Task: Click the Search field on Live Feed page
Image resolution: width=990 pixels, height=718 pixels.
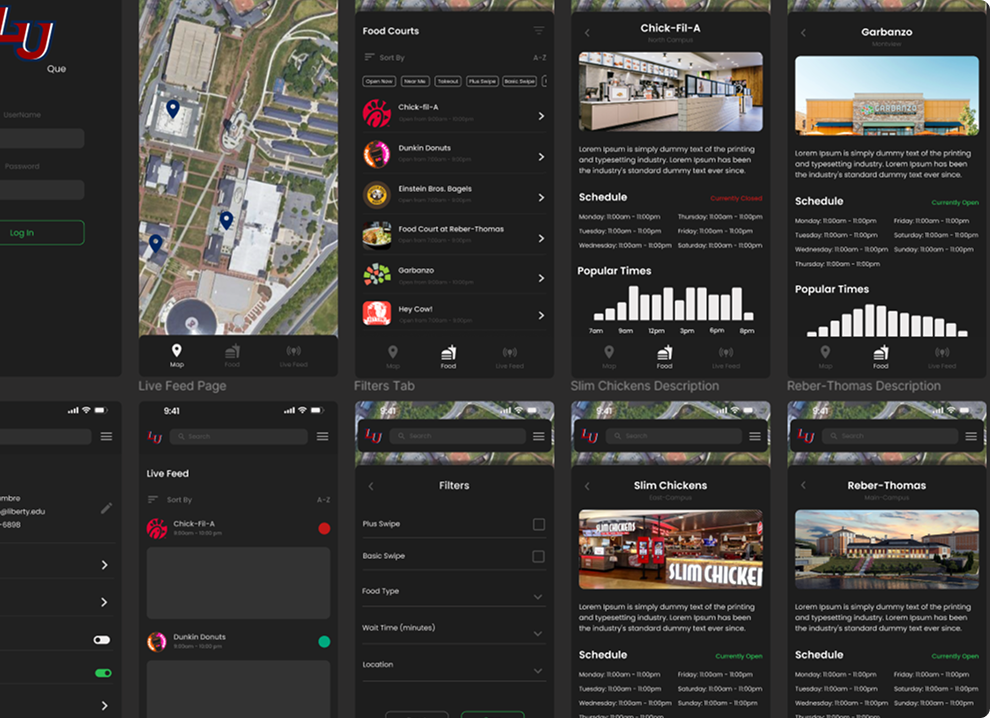Action: click(x=239, y=436)
